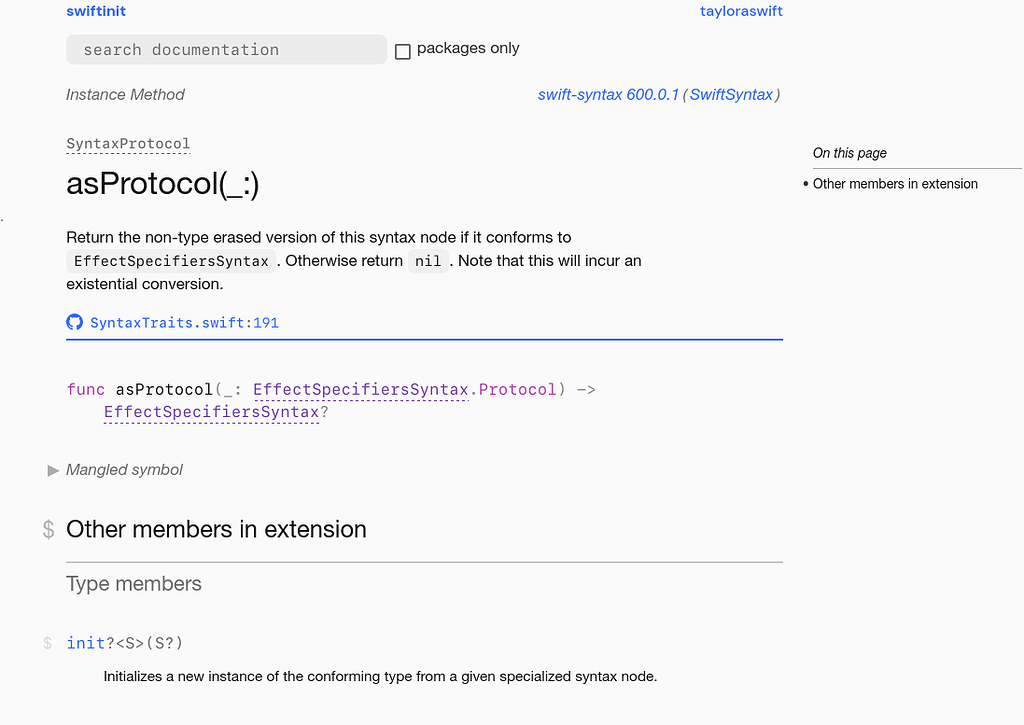Navigate to SyntaxProtocol via the breadcrumb link

click(127, 144)
